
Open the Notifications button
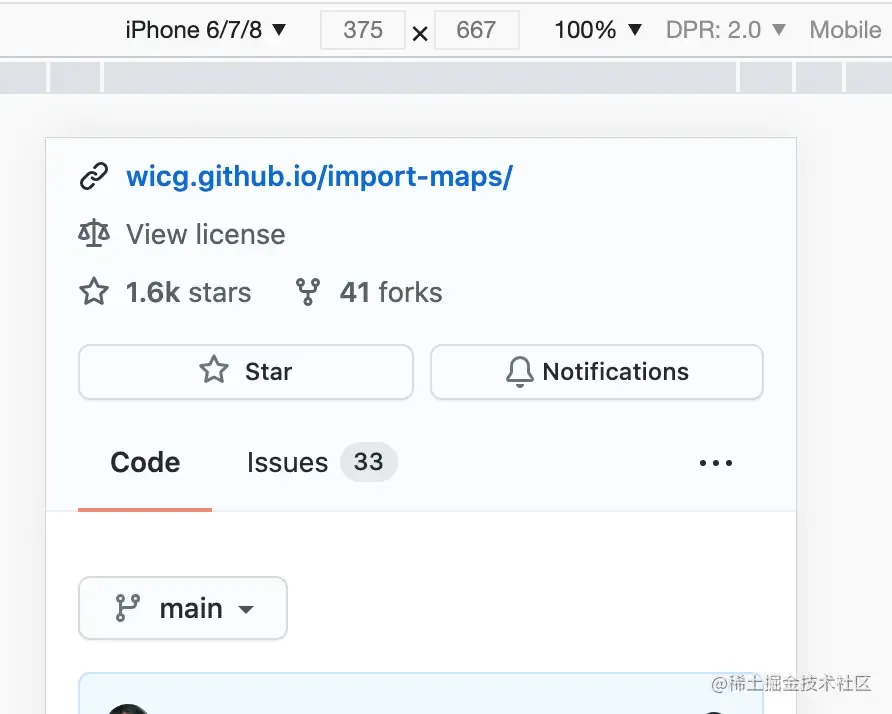pos(597,372)
